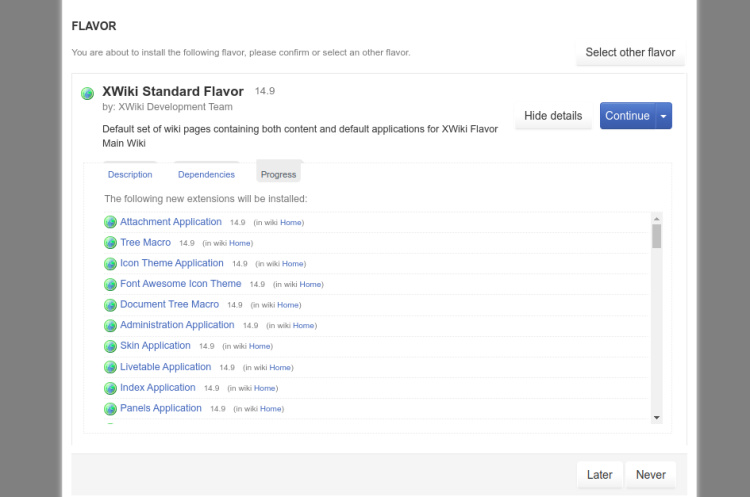Click the Attachment Application extension icon

coord(110,222)
